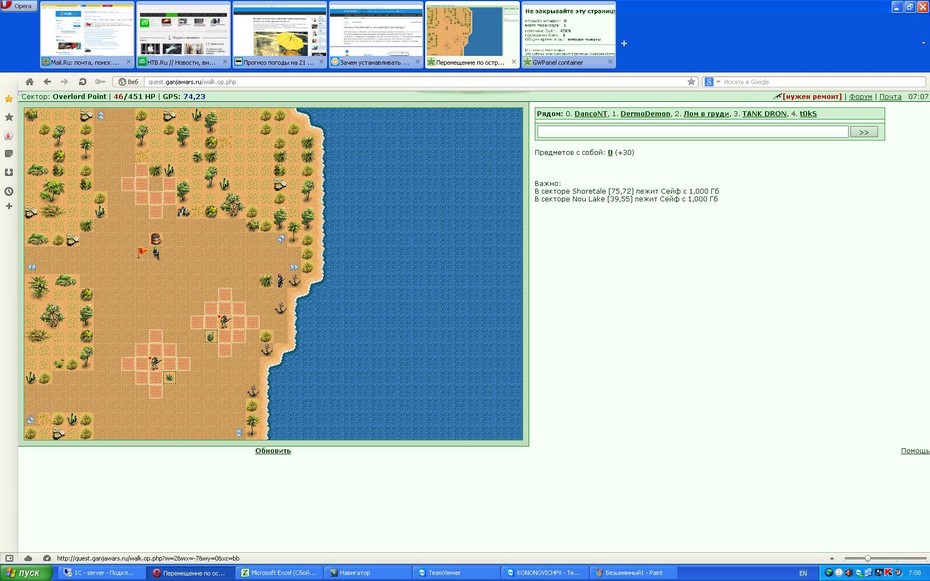
Task: Open the Пуск start button
Action: tap(26, 573)
